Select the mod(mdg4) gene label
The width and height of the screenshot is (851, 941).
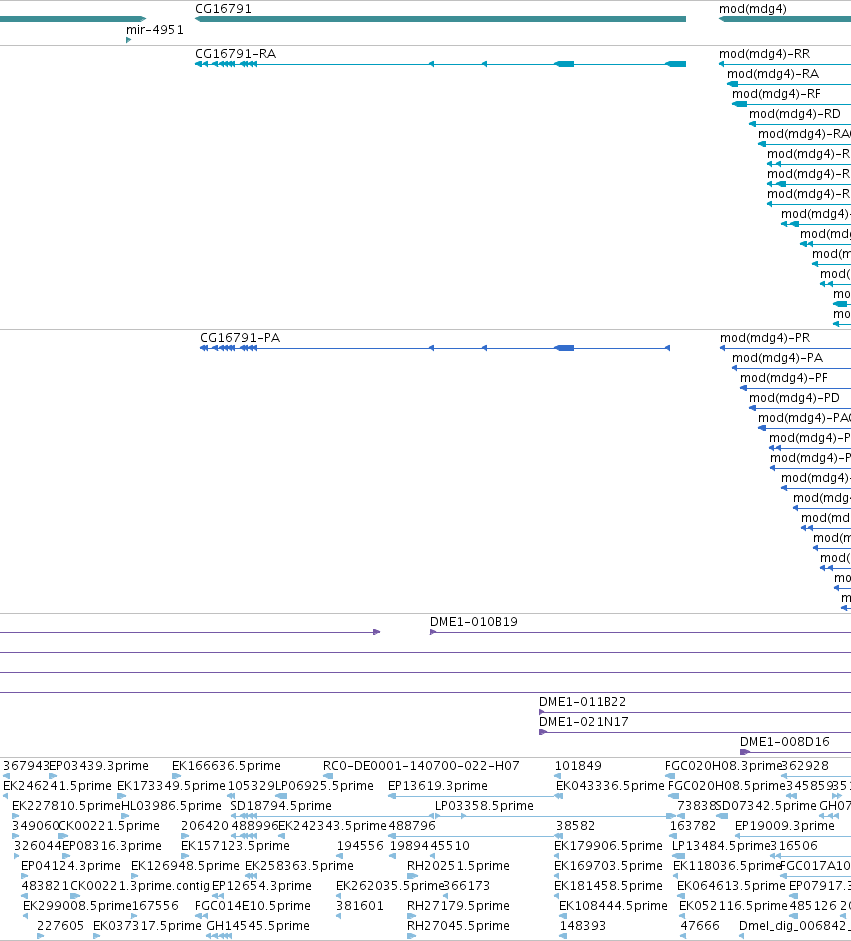click(x=753, y=9)
